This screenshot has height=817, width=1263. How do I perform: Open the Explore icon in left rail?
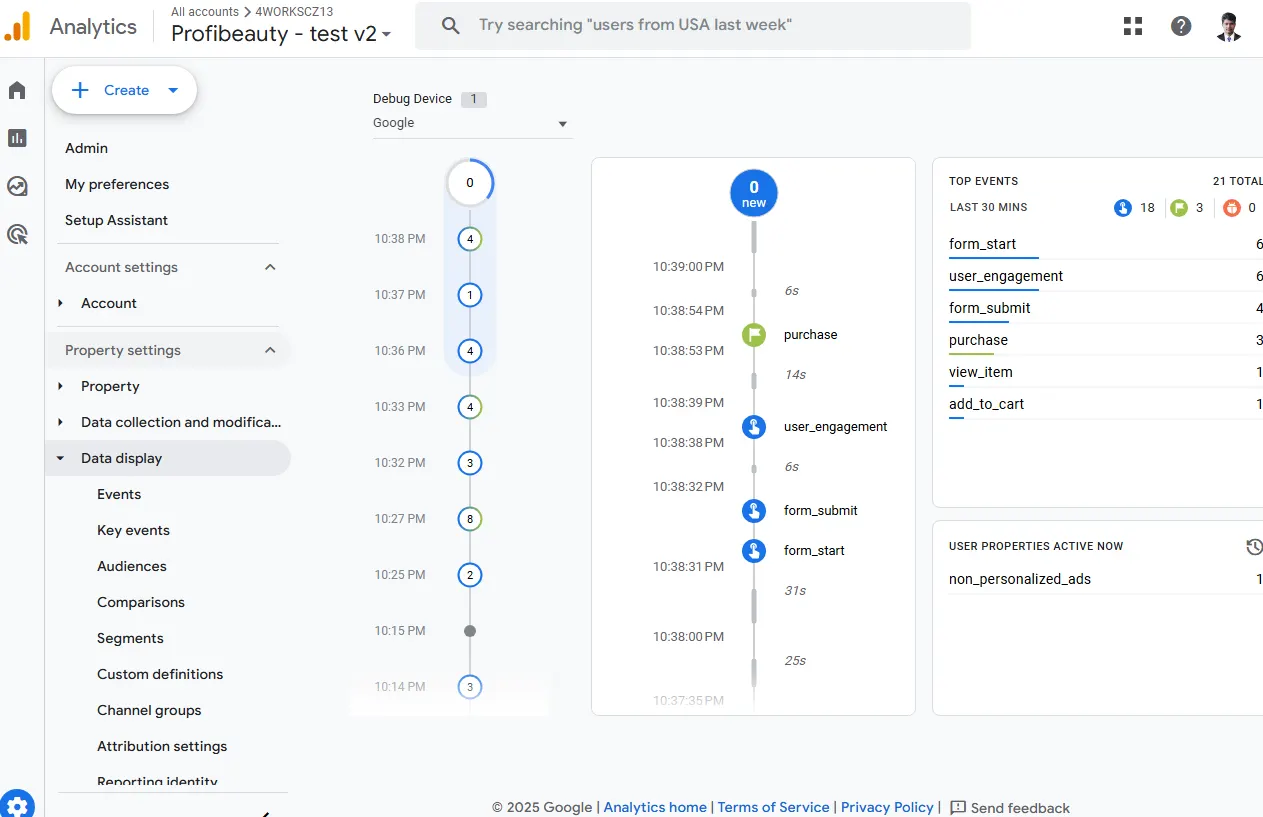[x=17, y=186]
